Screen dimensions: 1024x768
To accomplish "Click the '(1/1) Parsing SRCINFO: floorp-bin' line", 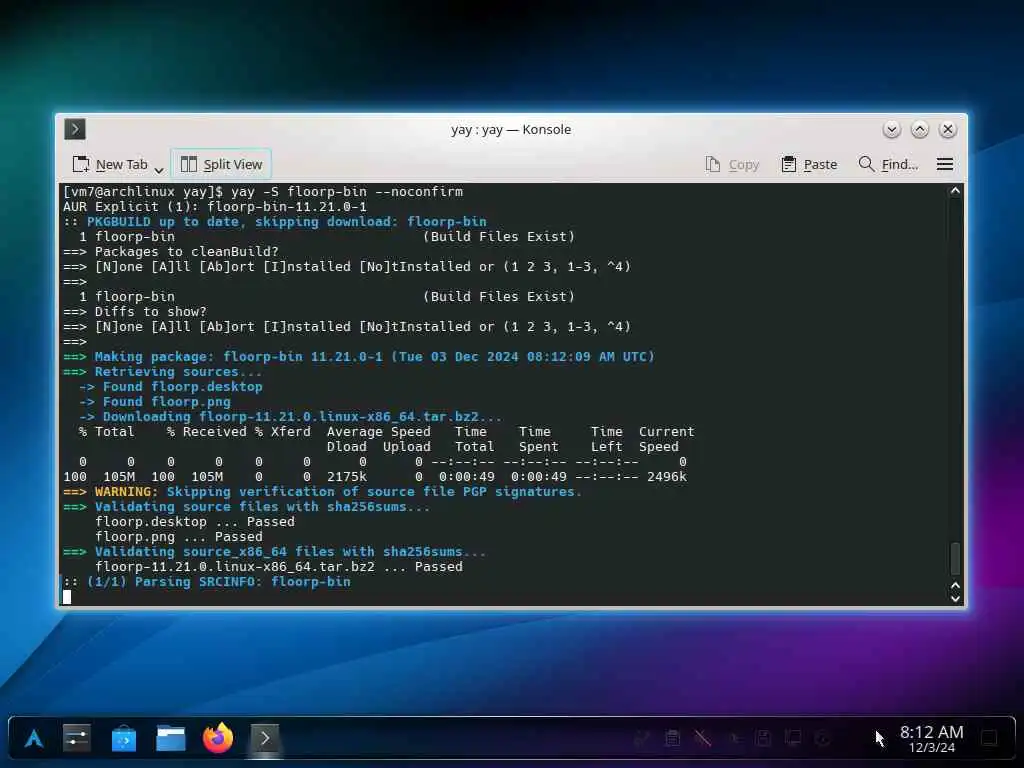I will (207, 582).
